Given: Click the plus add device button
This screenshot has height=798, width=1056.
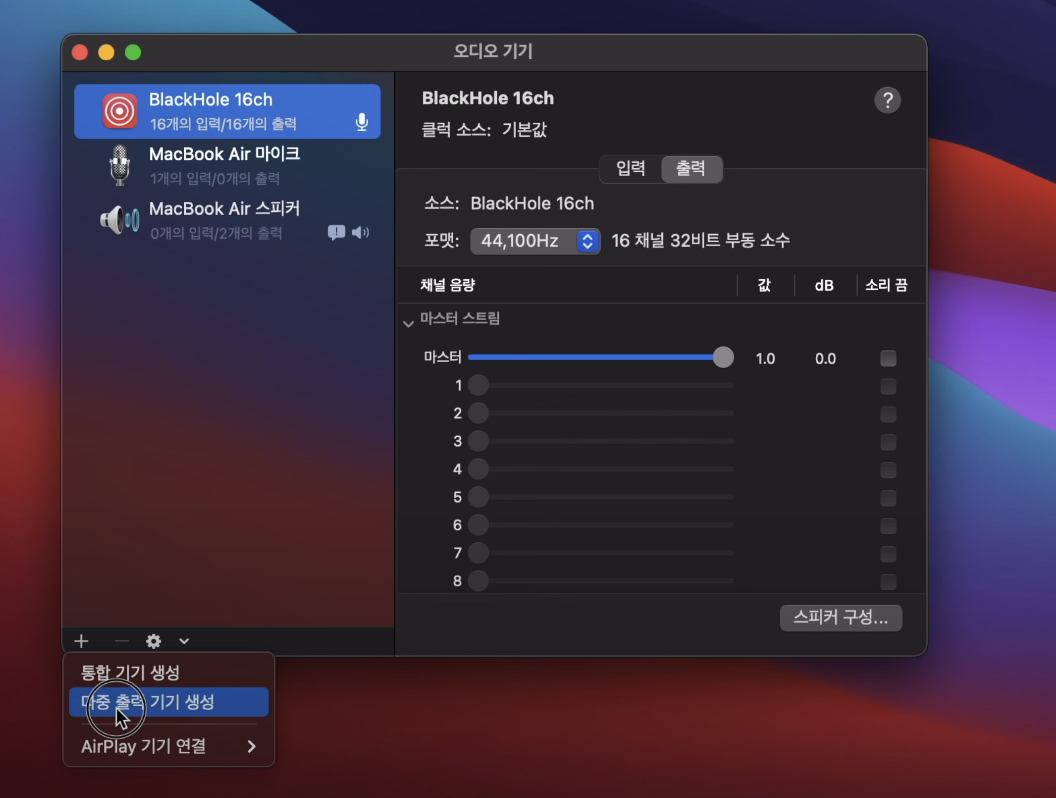Looking at the screenshot, I should click(x=81, y=641).
